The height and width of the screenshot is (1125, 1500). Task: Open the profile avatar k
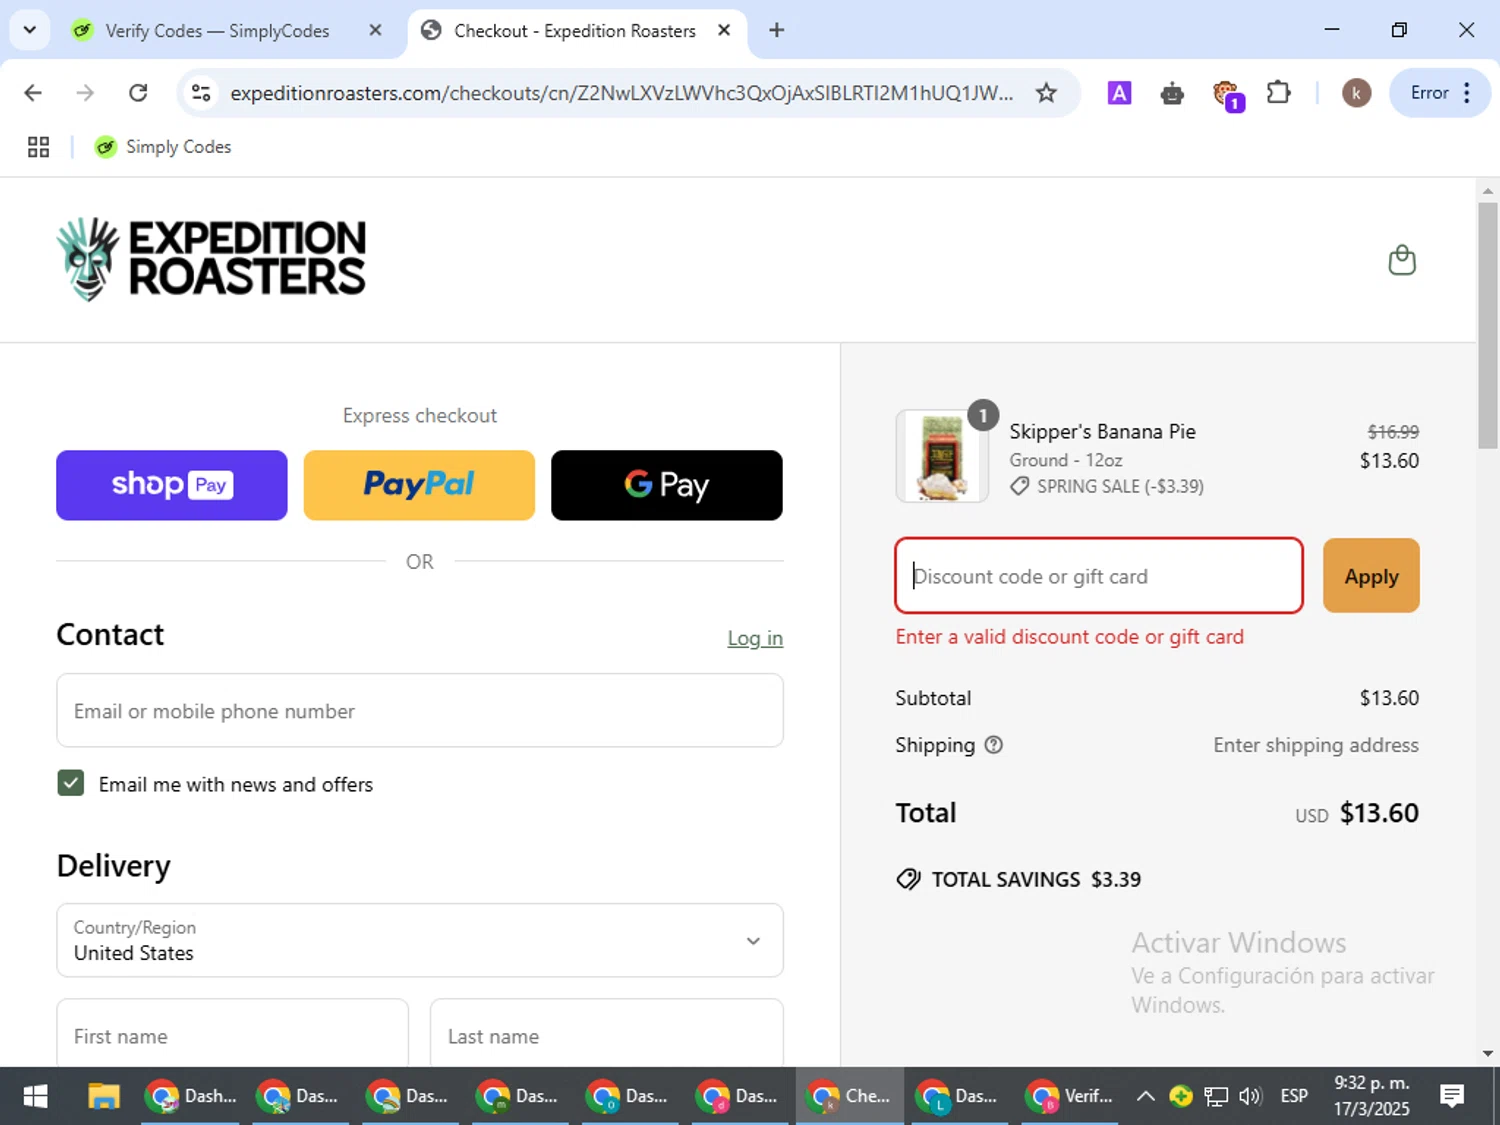(1356, 93)
